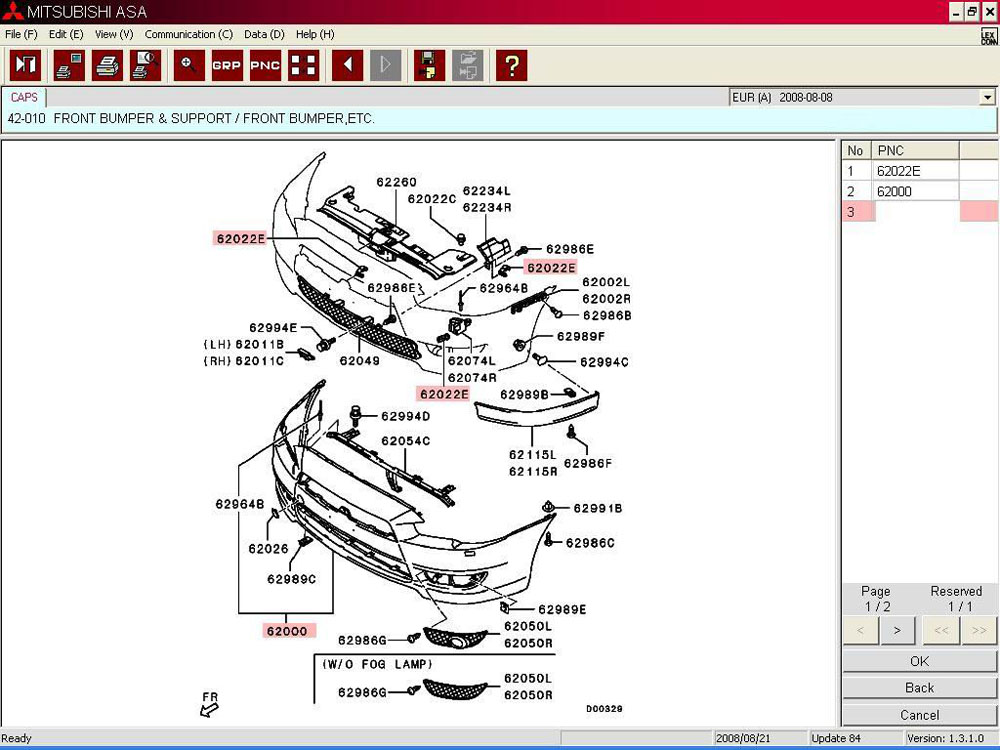This screenshot has width=1000, height=750.
Task: Go to next page with > button
Action: pyautogui.click(x=897, y=630)
